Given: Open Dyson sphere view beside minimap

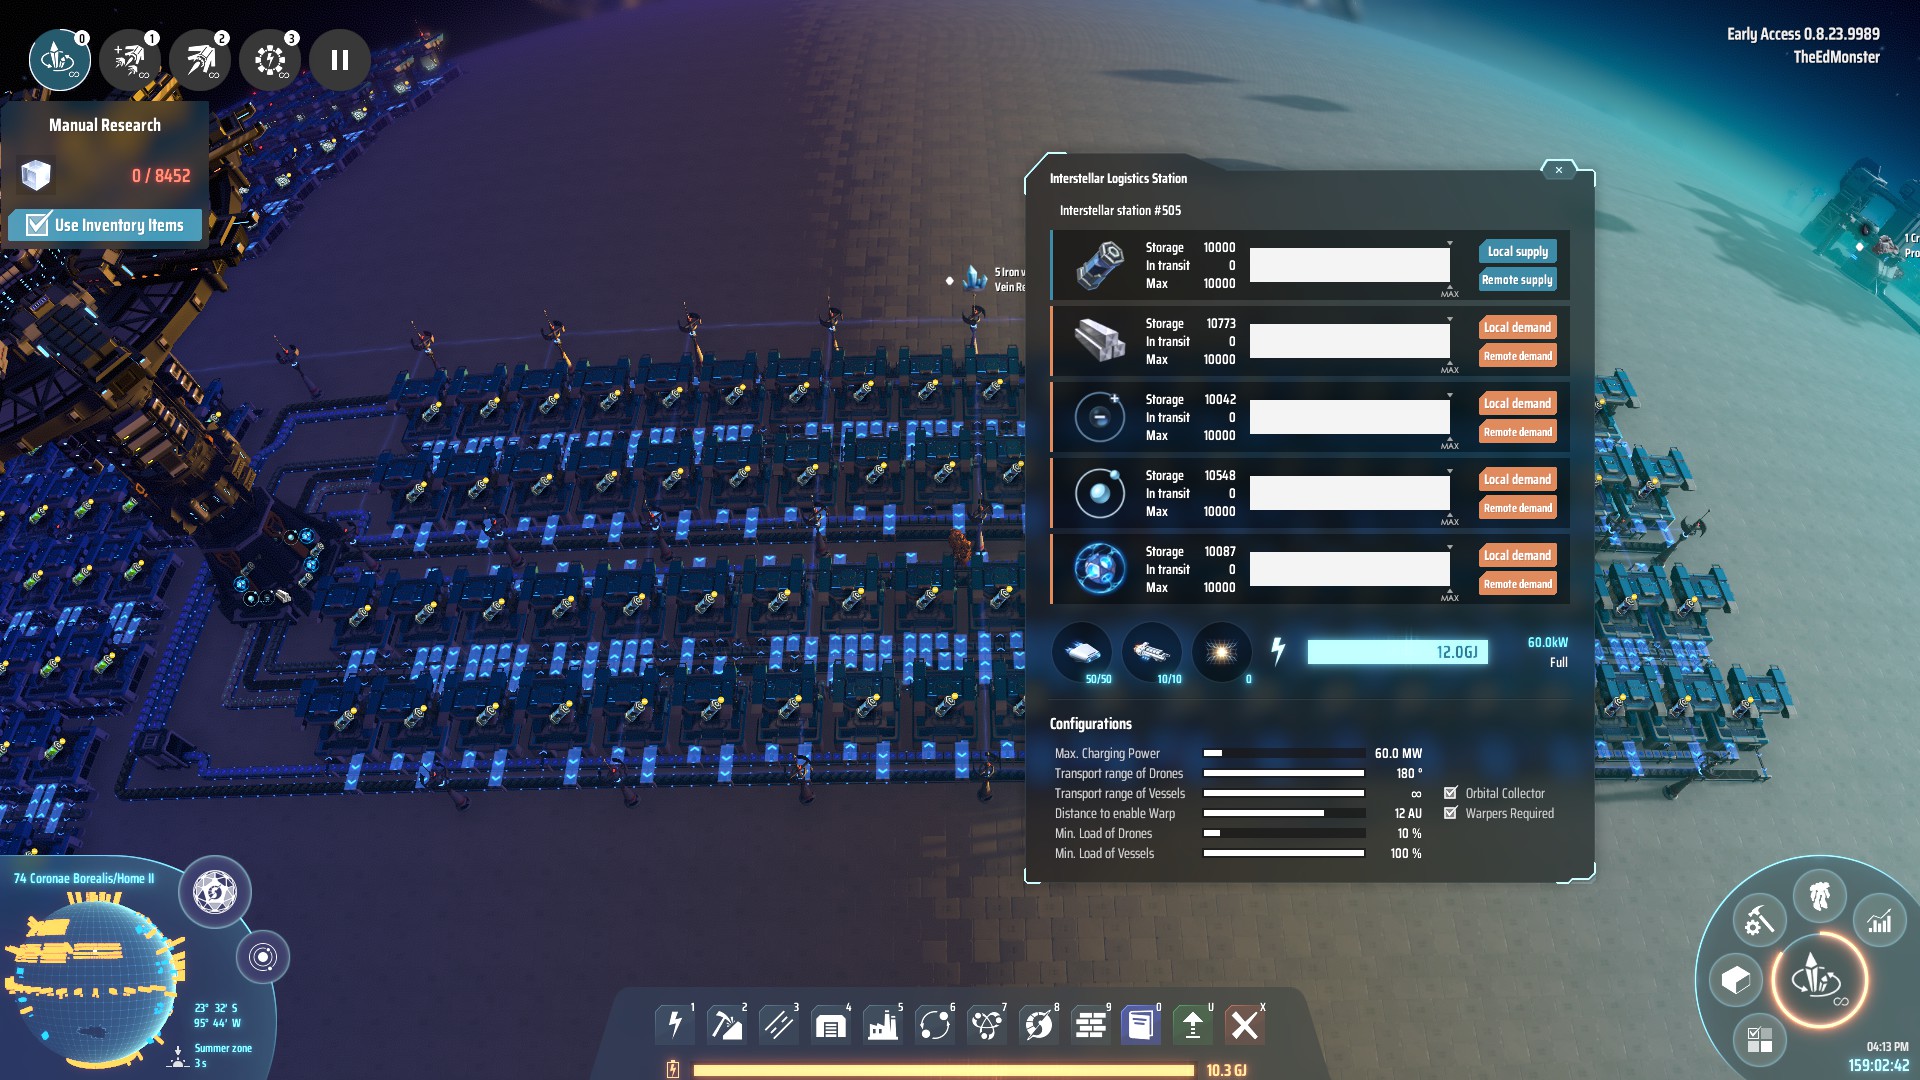Looking at the screenshot, I should point(215,891).
